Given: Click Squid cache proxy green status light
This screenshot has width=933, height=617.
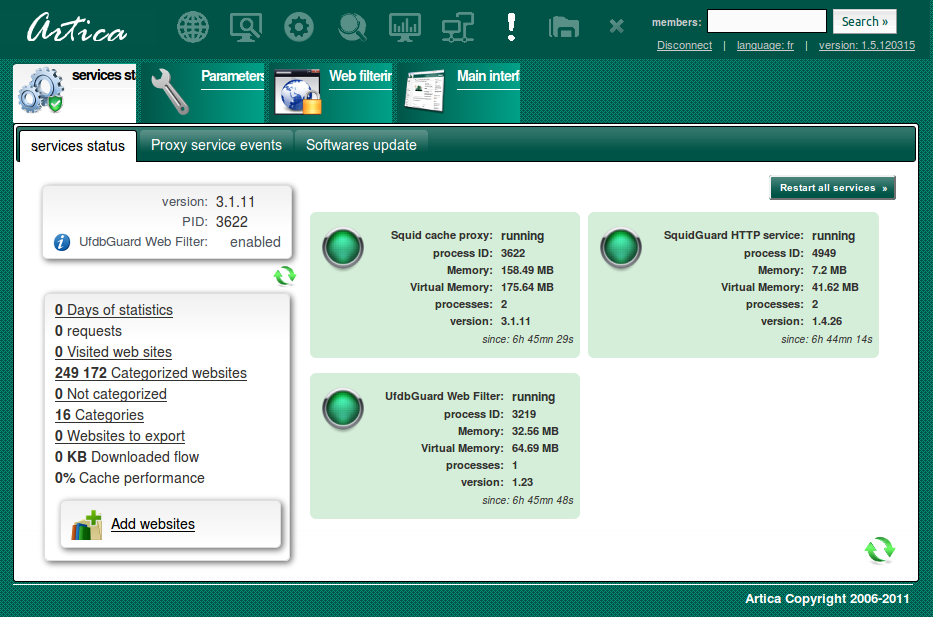Looking at the screenshot, I should pos(343,248).
